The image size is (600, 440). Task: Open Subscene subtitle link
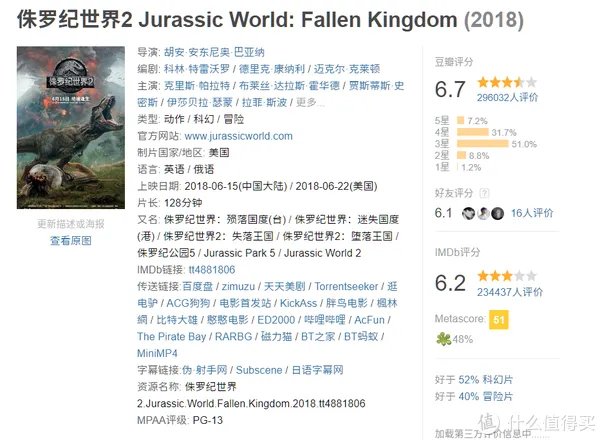pyautogui.click(x=259, y=369)
